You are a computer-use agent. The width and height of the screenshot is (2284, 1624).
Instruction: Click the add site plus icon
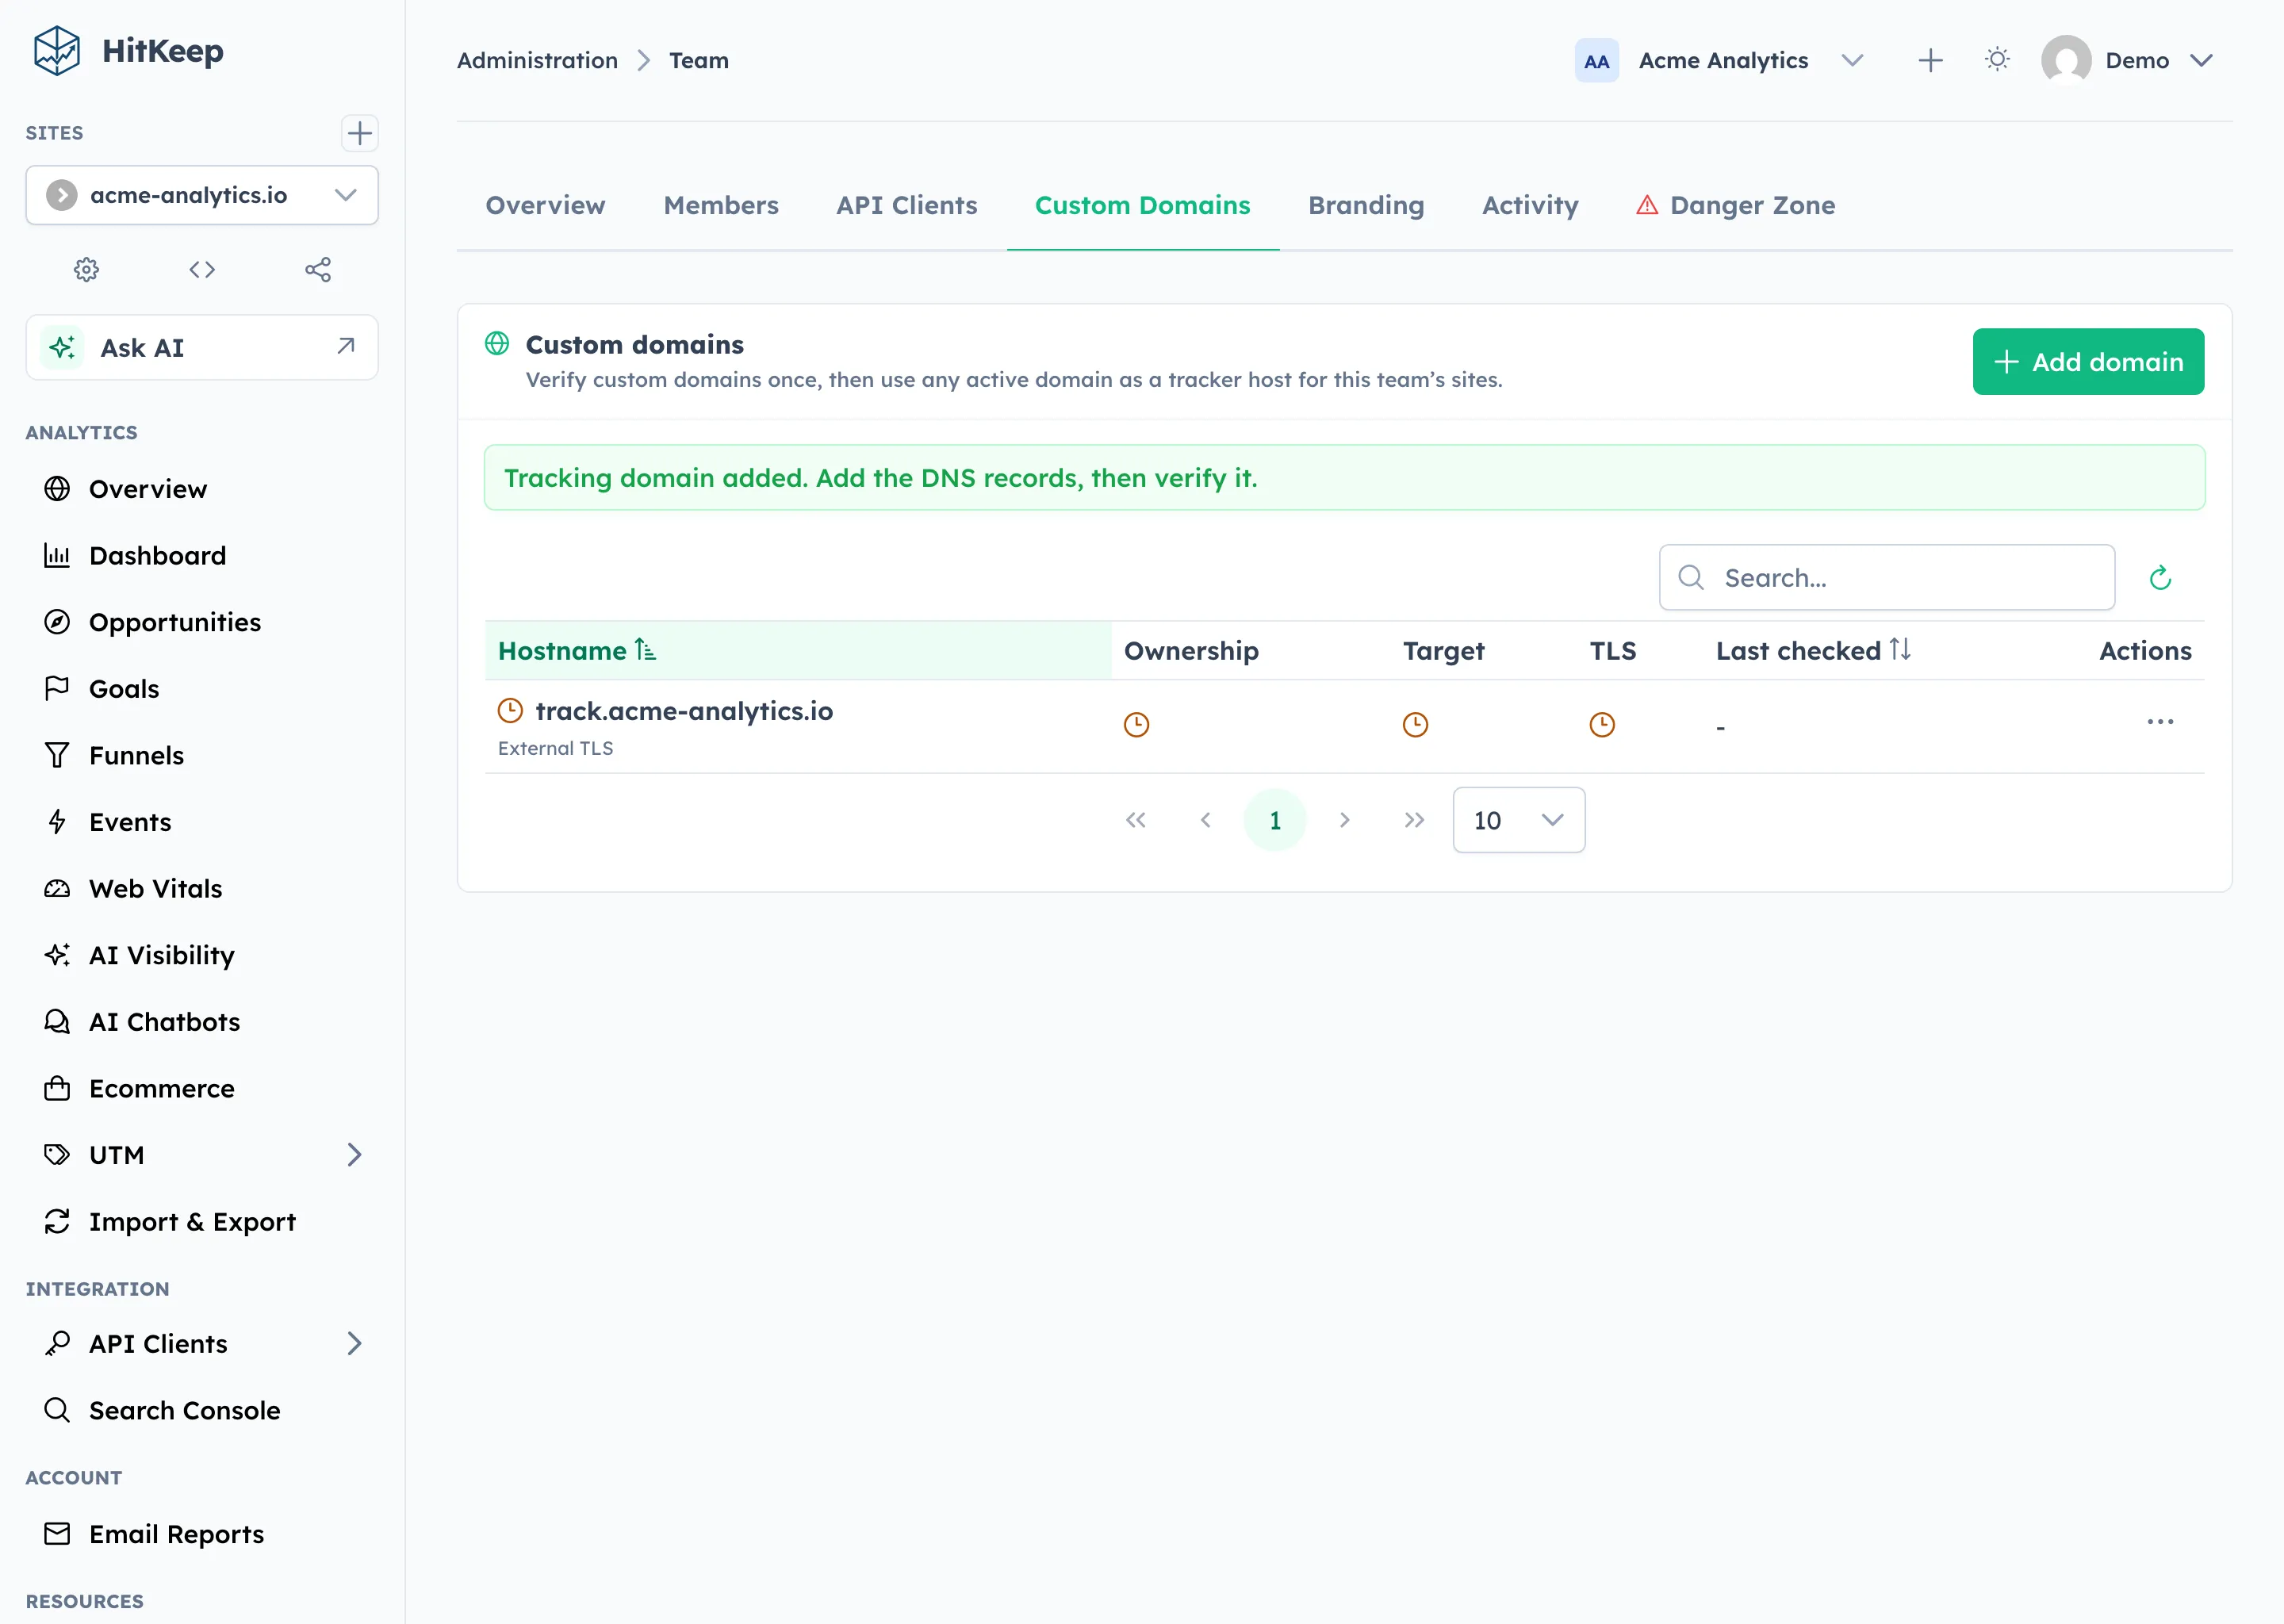pos(359,133)
